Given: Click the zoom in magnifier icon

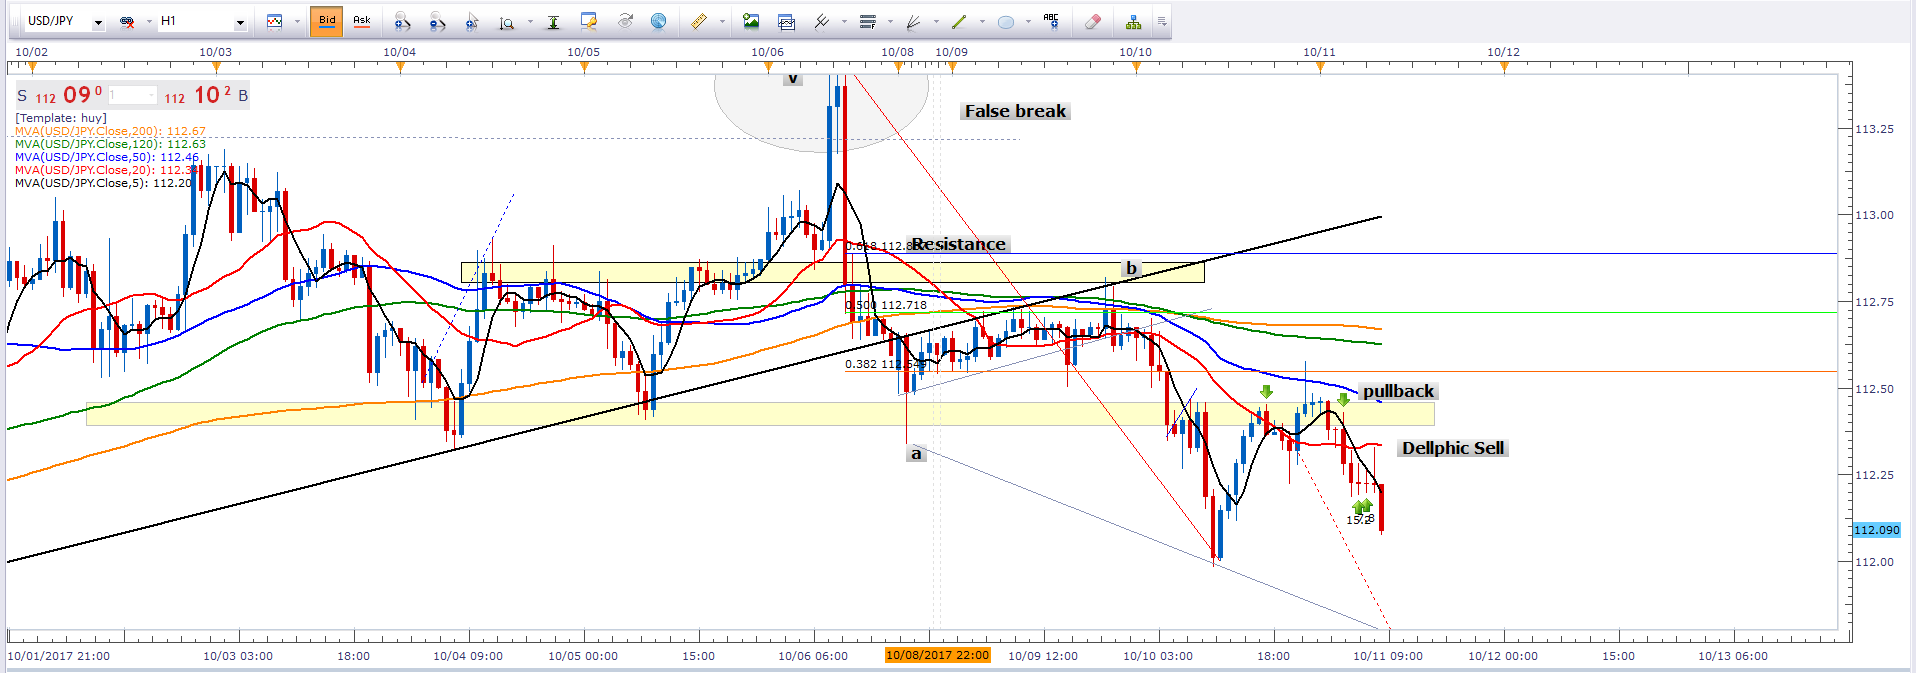Looking at the screenshot, I should tap(402, 21).
